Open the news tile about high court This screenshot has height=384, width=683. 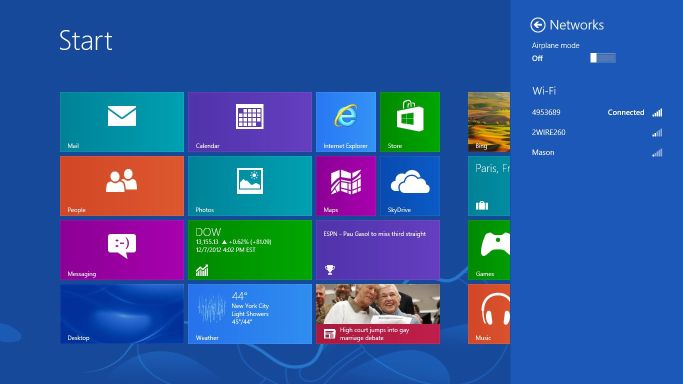[378, 314]
